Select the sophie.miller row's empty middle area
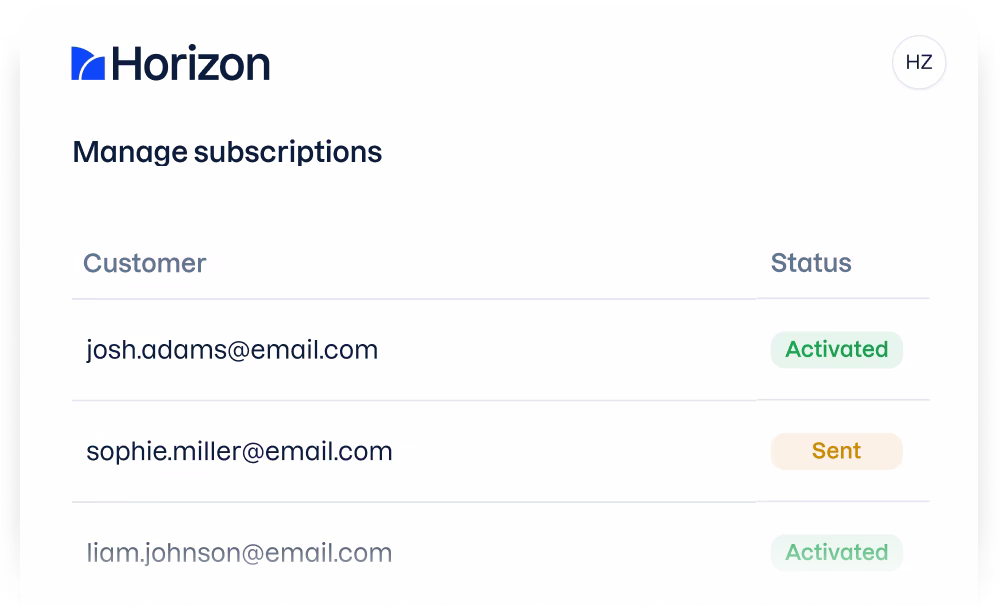 click(580, 451)
